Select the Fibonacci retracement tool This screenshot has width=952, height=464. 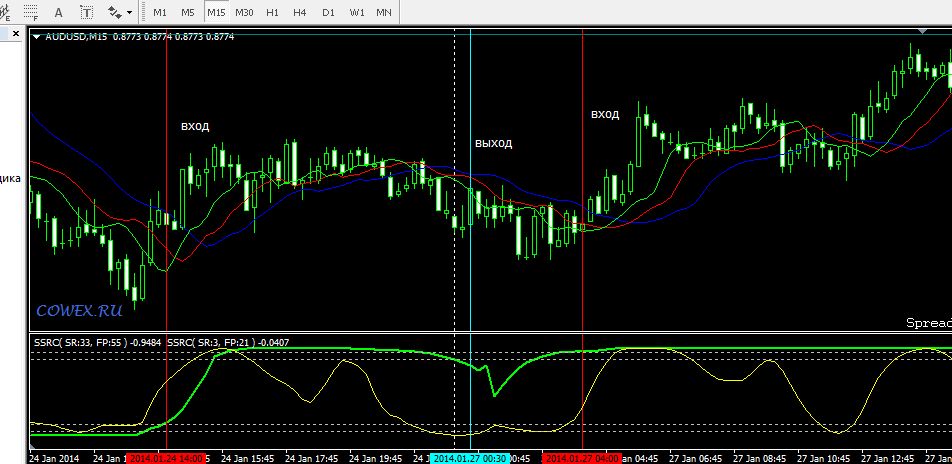pyautogui.click(x=32, y=12)
